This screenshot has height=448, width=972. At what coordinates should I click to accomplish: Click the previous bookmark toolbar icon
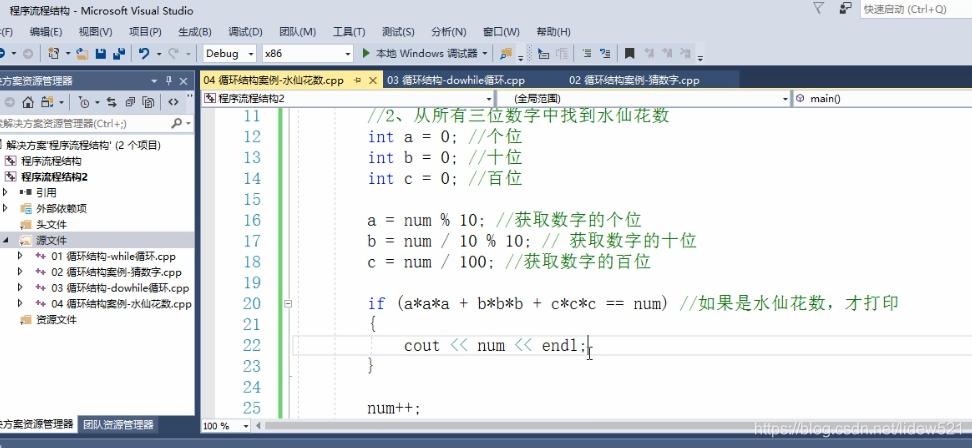[x=649, y=53]
